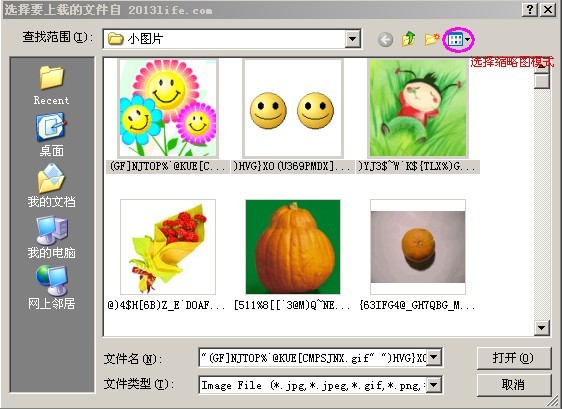Select the two smiley faces thumbnail
The width and height of the screenshot is (562, 409).
293,108
